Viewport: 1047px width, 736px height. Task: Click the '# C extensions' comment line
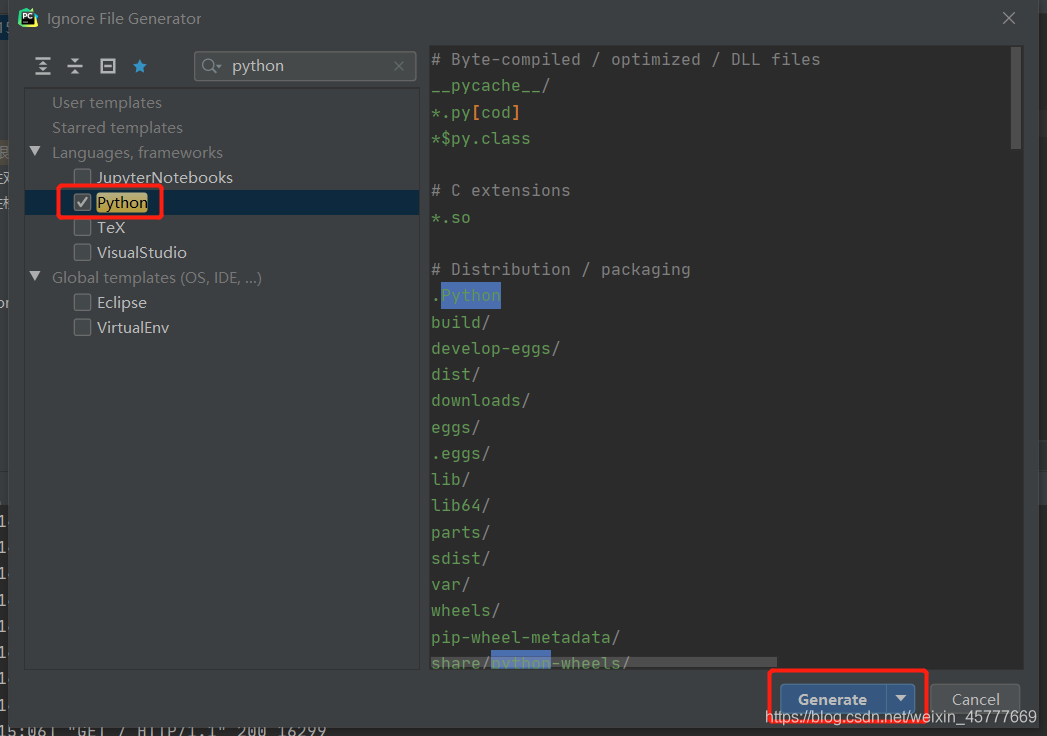click(x=501, y=190)
